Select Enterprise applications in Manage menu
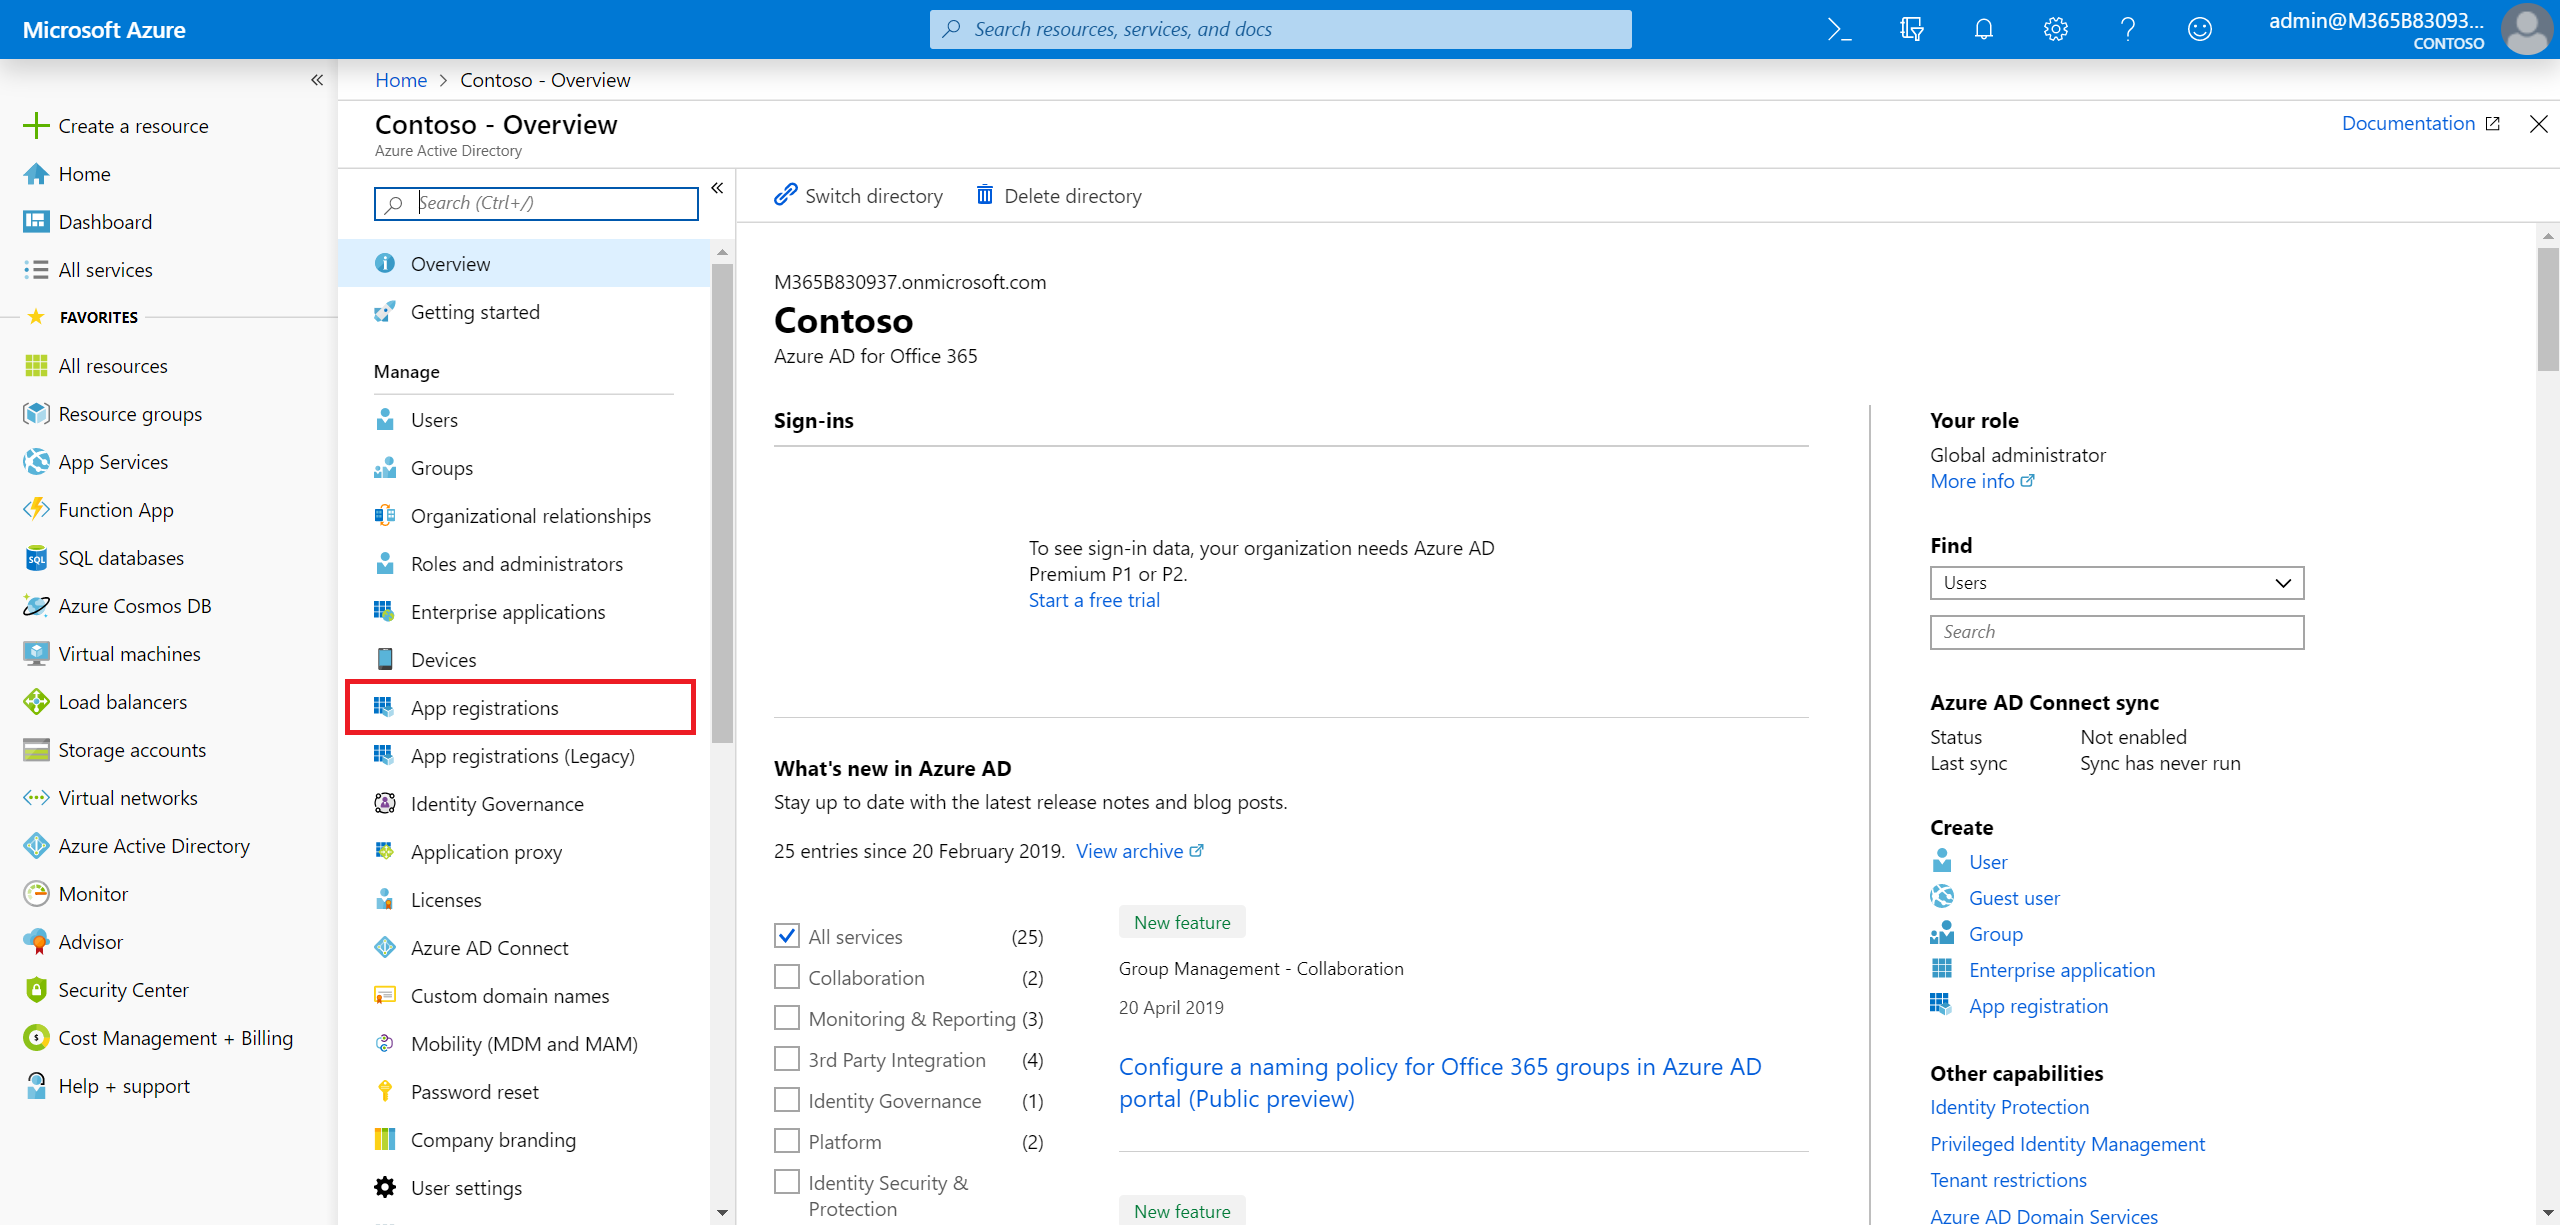Image resolution: width=2560 pixels, height=1225 pixels. [x=507, y=612]
